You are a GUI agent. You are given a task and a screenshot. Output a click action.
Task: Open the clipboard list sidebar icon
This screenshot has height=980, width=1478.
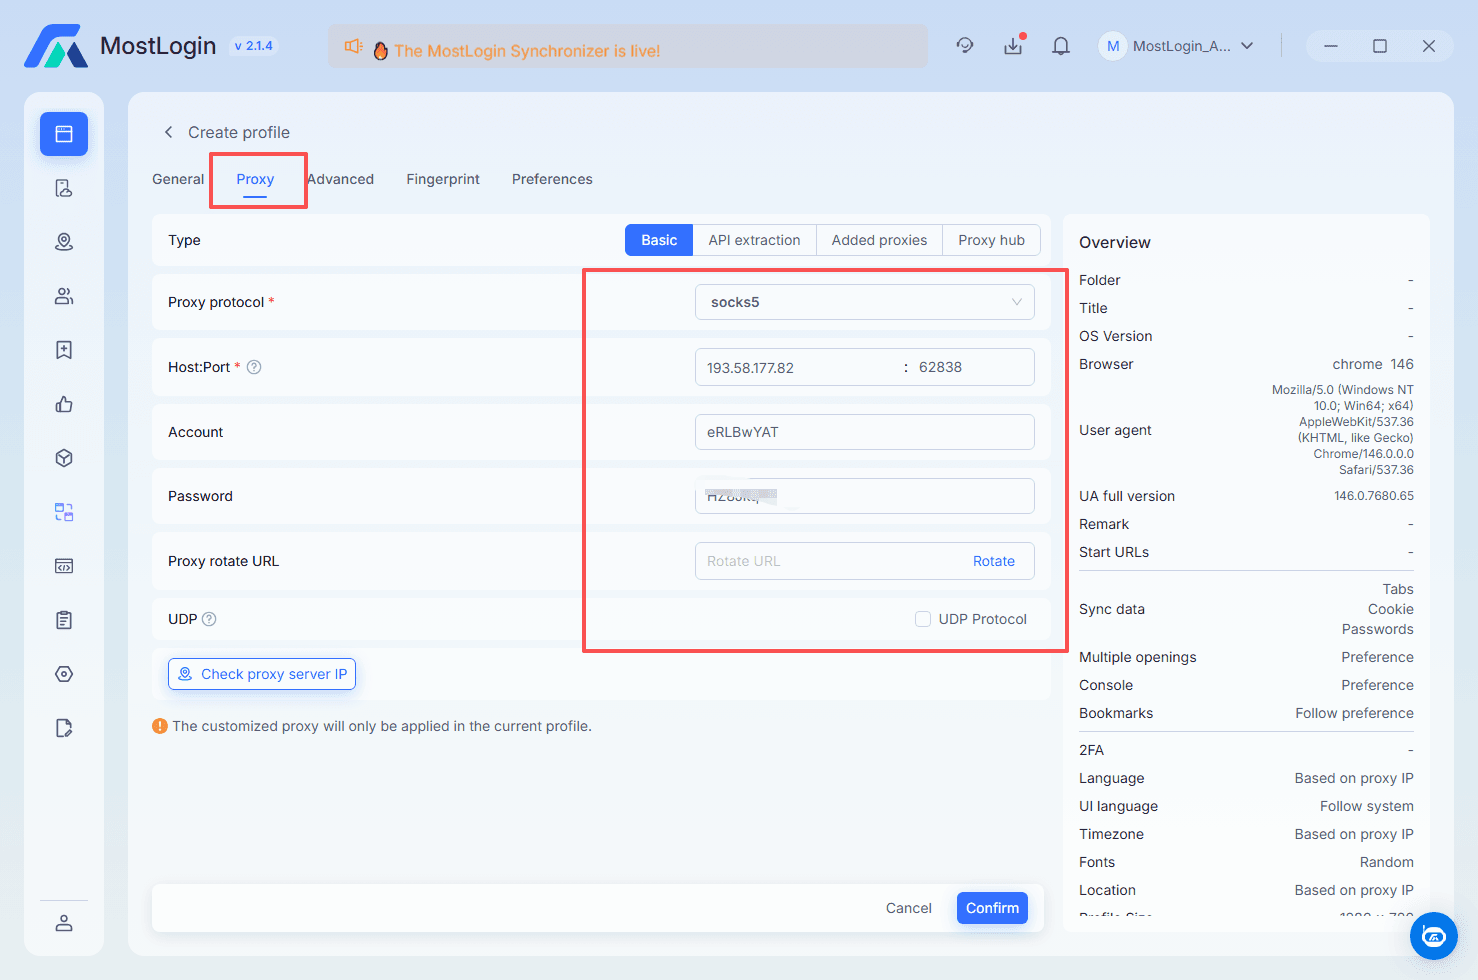click(x=64, y=620)
